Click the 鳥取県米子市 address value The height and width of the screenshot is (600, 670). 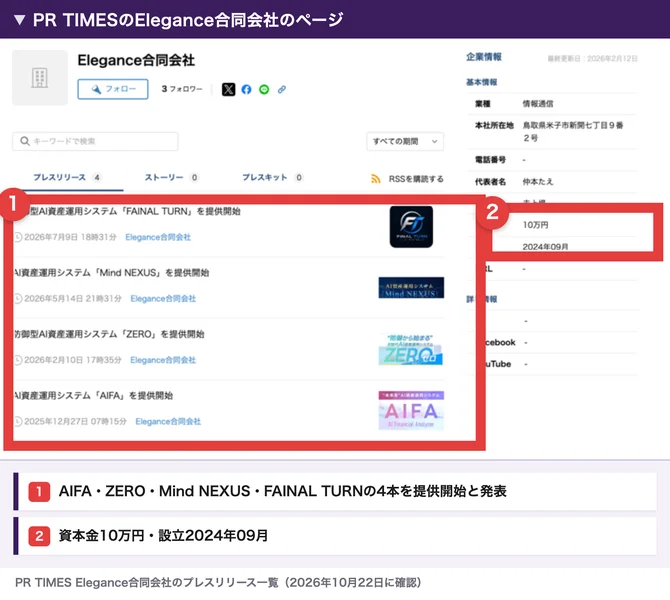(573, 131)
